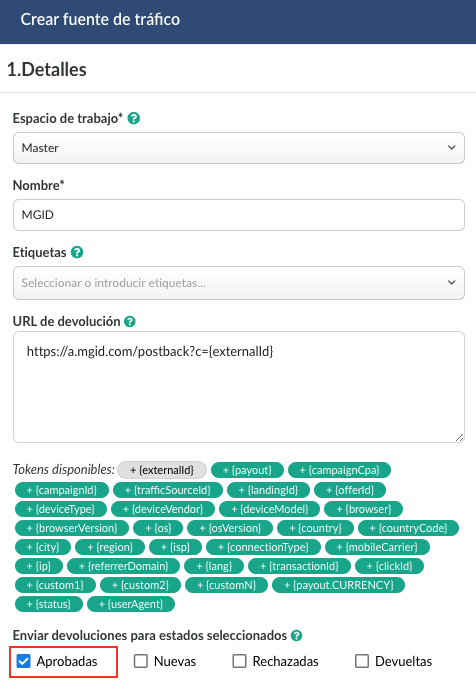Check the Rechazadas checkbox
Screen dimensions: 476x689
[239, 661]
